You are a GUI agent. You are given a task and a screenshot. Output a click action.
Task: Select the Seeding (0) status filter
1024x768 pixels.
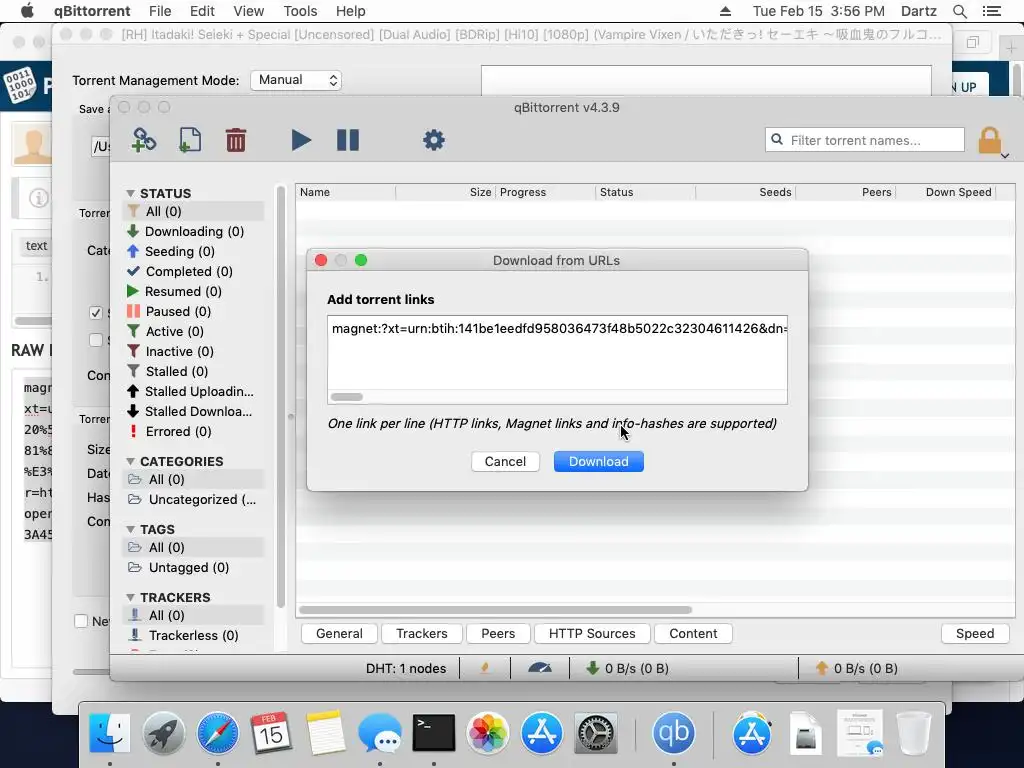pos(180,251)
